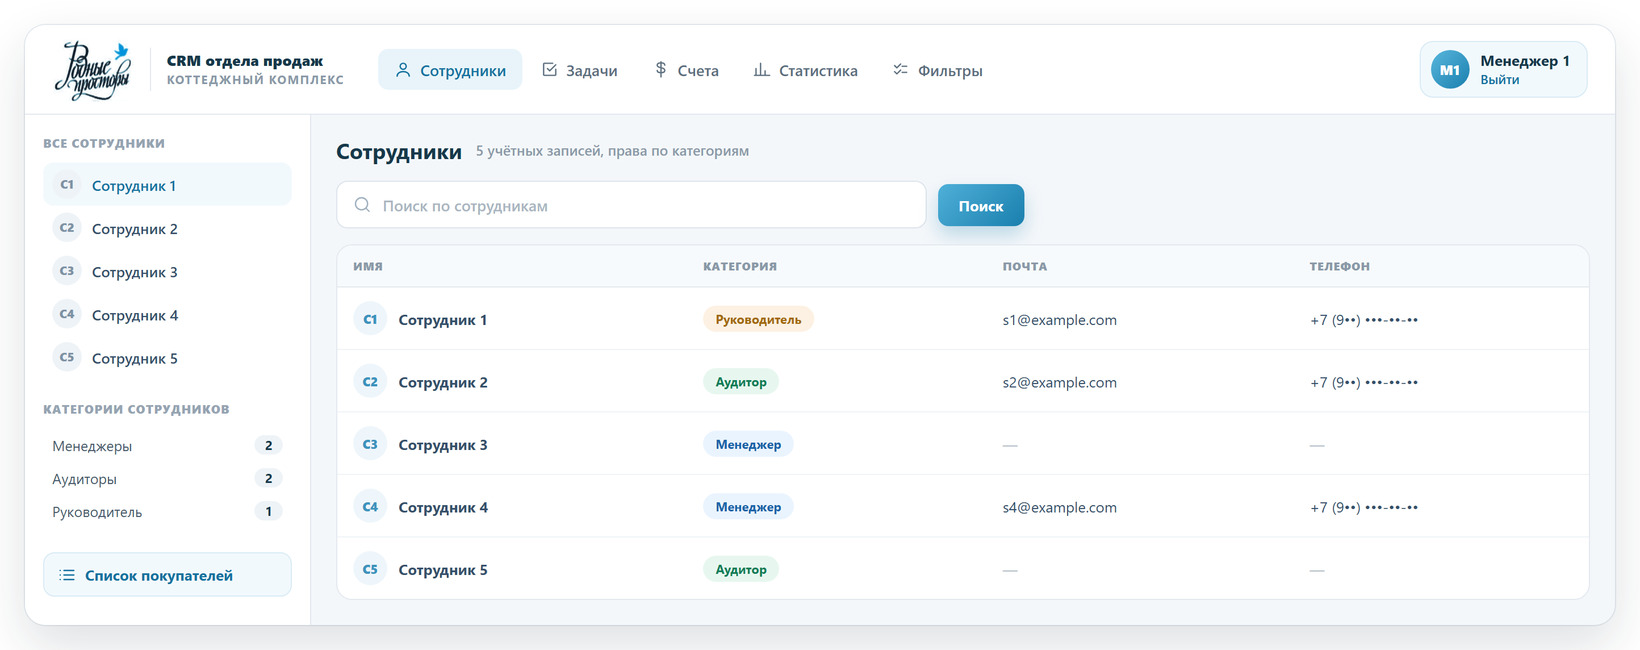Click the C4 avatar in table row
1640x650 pixels.
point(370,507)
